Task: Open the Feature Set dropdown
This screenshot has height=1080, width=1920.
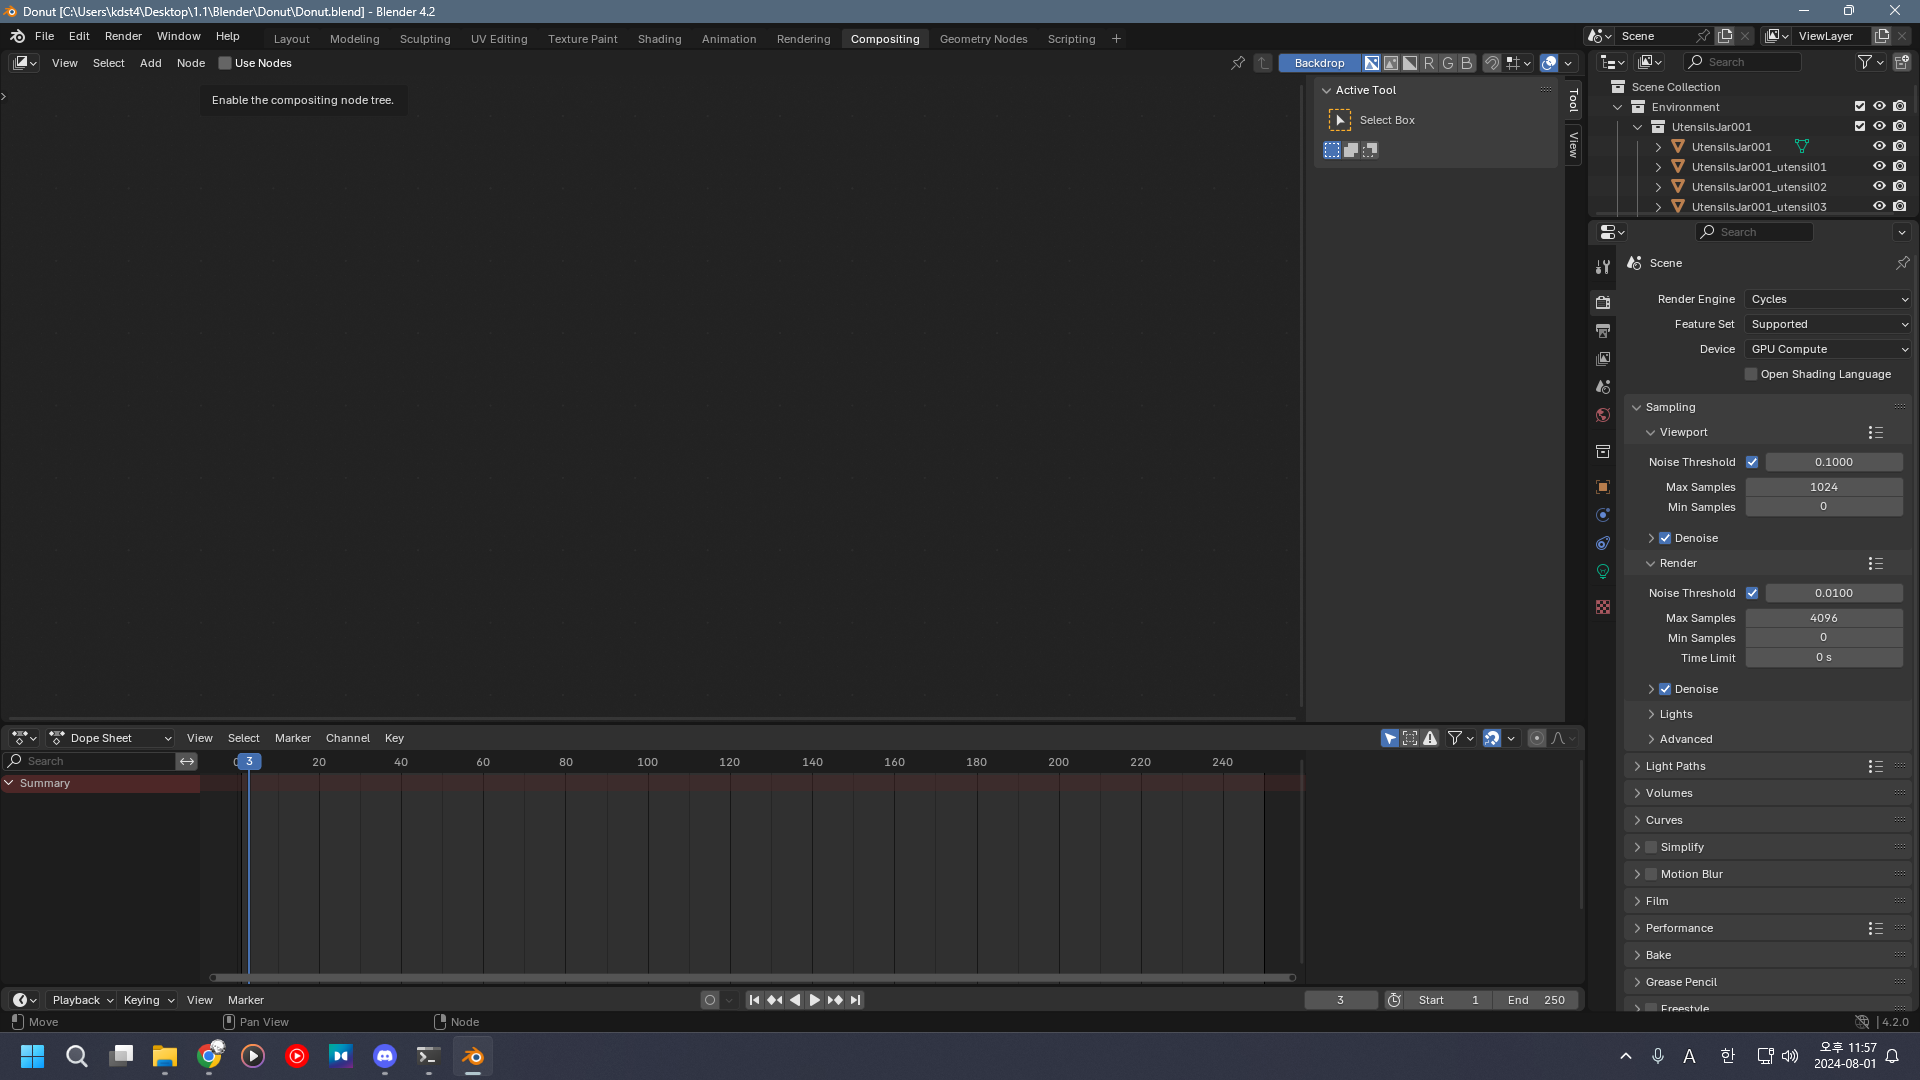Action: tap(1828, 324)
